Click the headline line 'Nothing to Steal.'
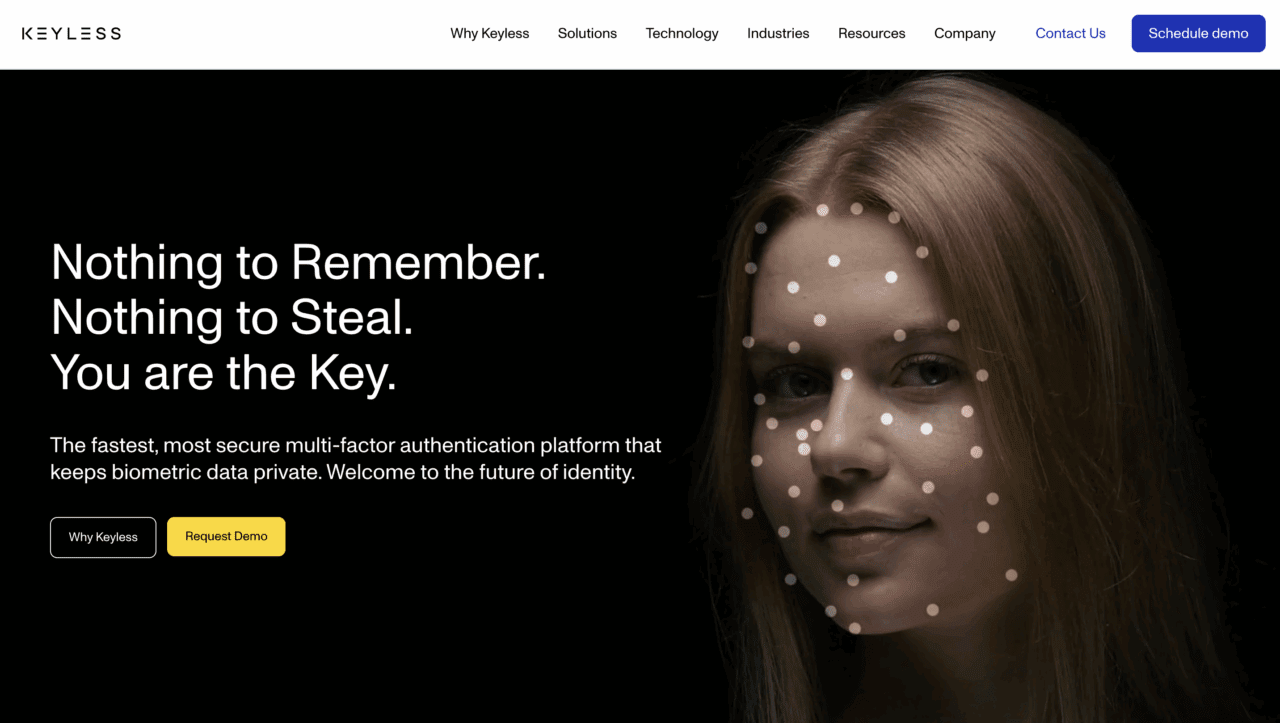Viewport: 1280px width, 723px height. 232,318
